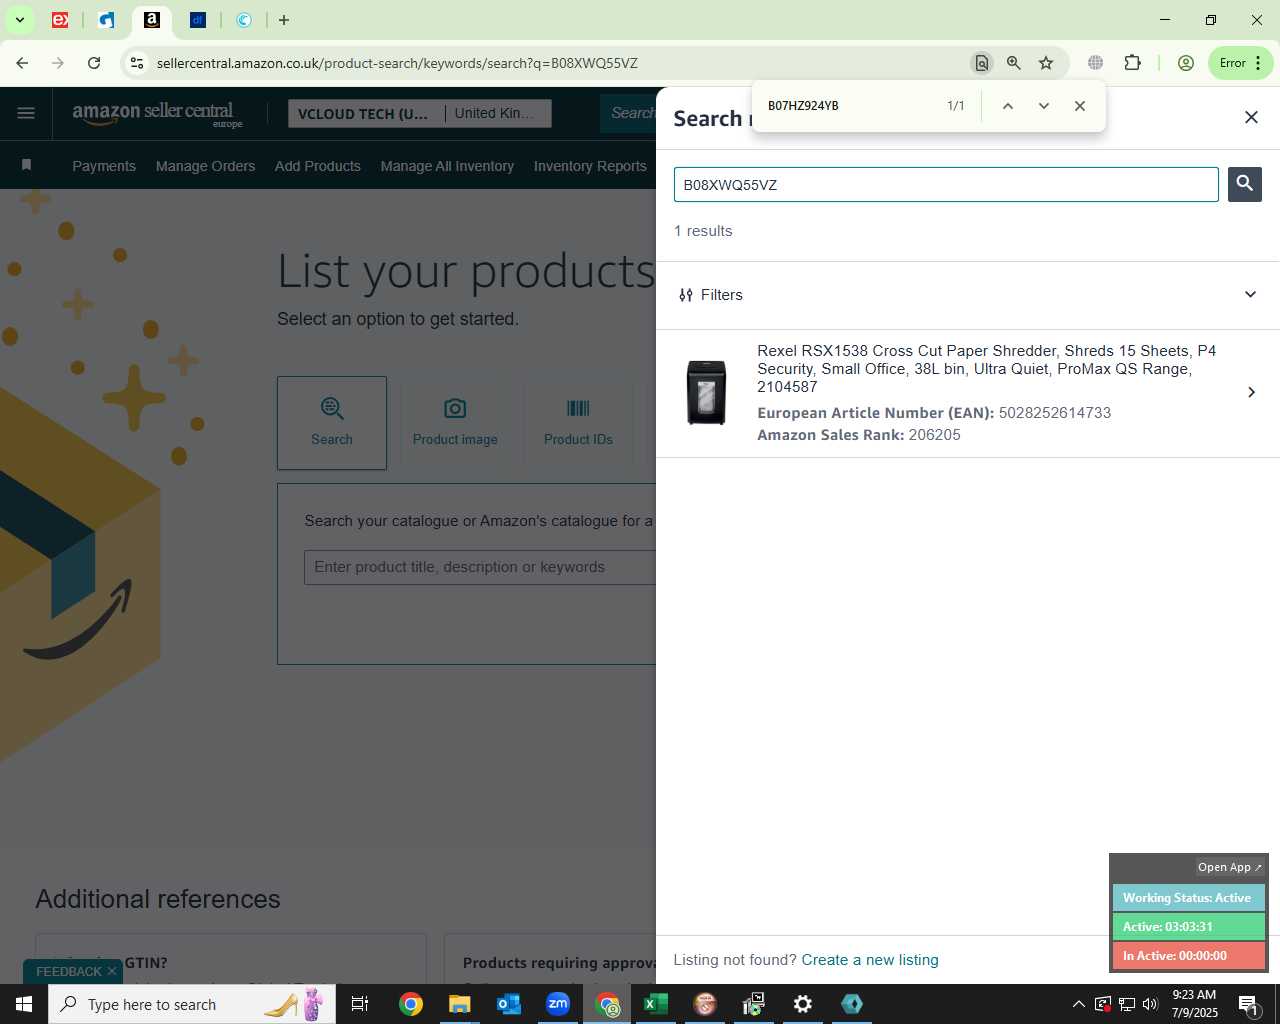Click the find bar text field with B07HZ924YB
The image size is (1280, 1024).
(x=850, y=106)
